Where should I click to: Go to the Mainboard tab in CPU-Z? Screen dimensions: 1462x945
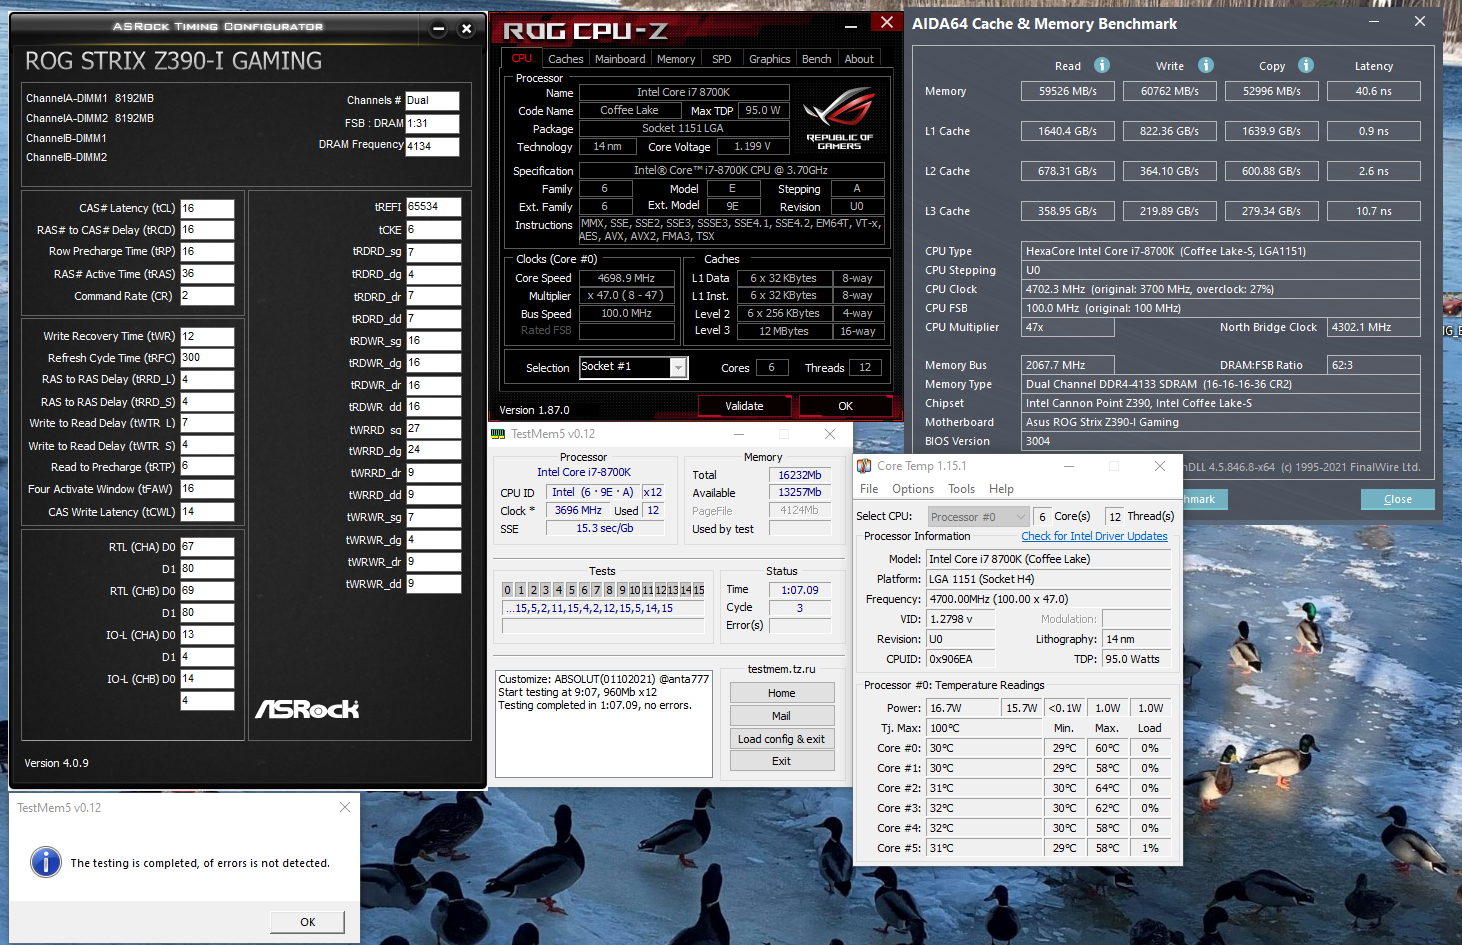(x=620, y=59)
